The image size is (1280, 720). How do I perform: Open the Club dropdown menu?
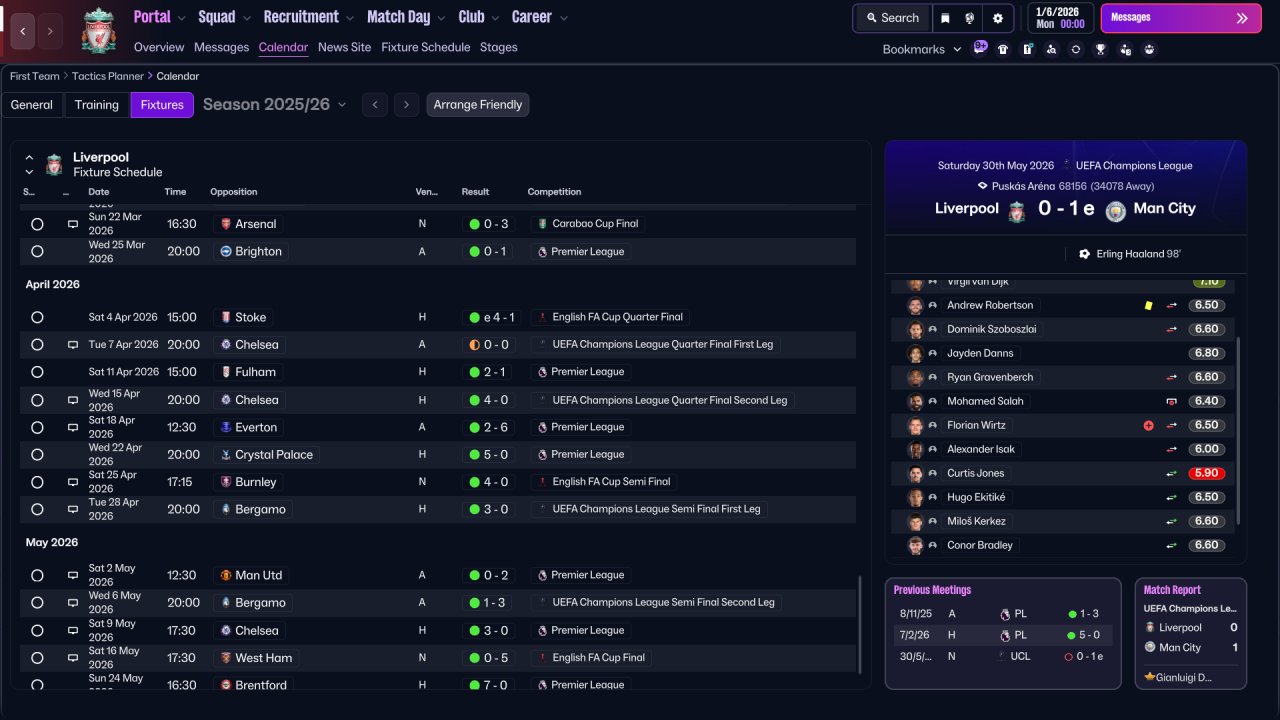tap(479, 17)
